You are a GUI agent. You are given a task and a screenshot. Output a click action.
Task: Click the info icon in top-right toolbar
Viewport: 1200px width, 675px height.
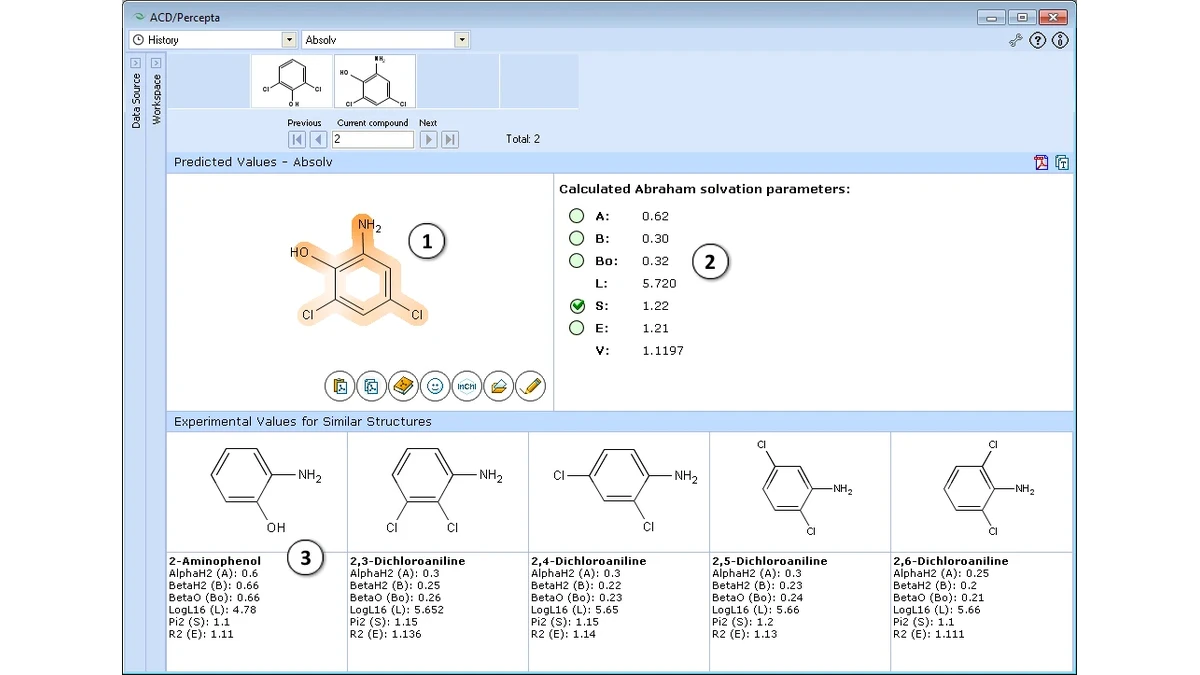tap(1061, 41)
